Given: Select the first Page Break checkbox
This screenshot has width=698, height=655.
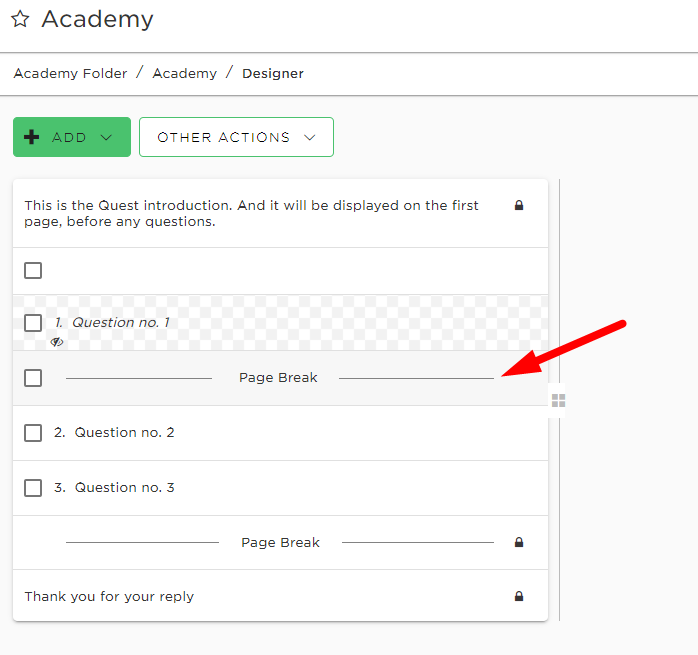Looking at the screenshot, I should pos(33,378).
